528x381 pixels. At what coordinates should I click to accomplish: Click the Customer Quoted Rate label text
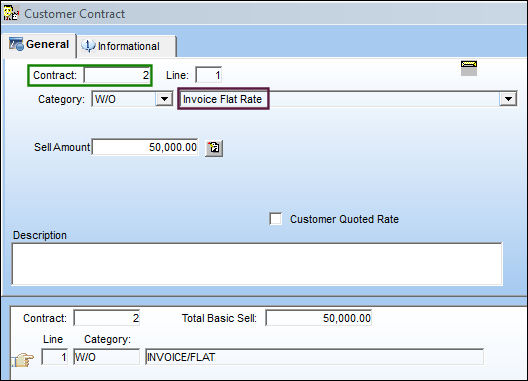click(344, 219)
